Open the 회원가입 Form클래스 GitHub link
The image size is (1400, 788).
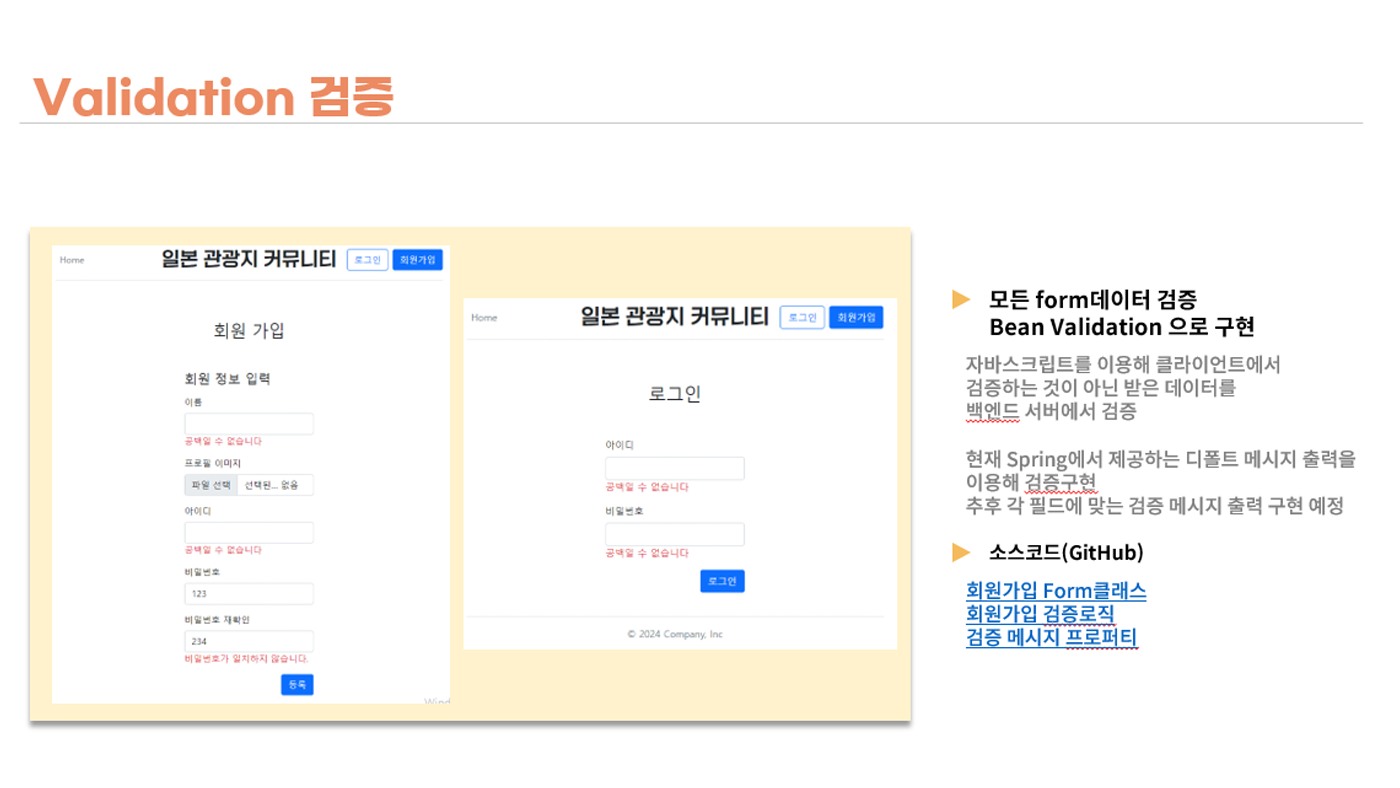coord(1056,591)
